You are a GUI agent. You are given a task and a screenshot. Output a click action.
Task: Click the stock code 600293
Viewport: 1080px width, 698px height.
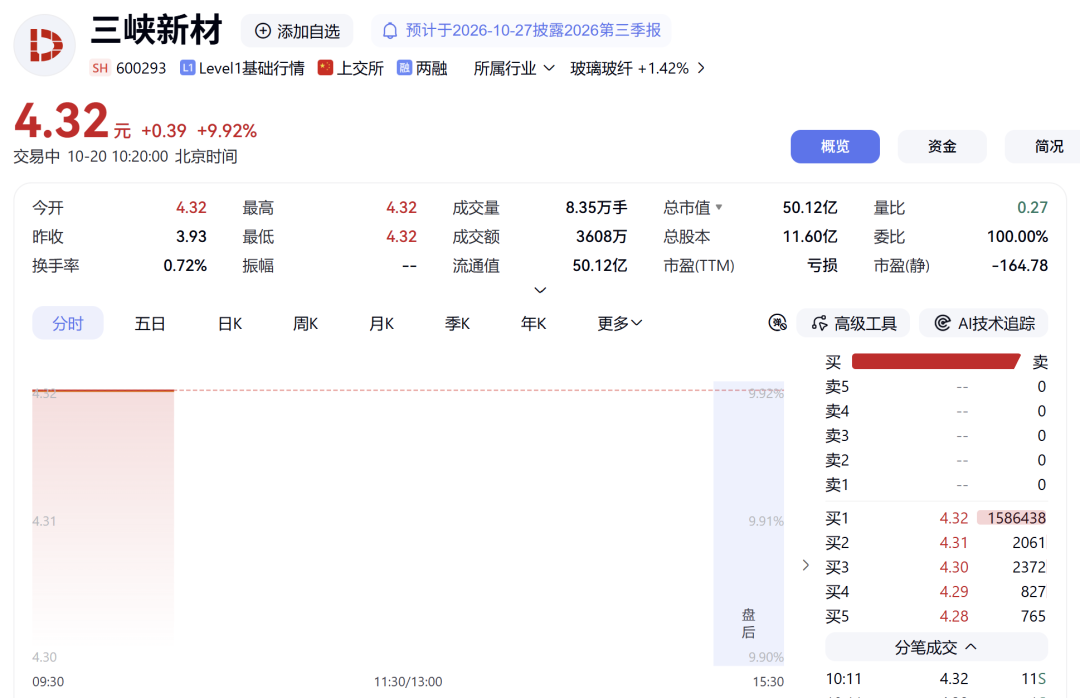point(141,68)
